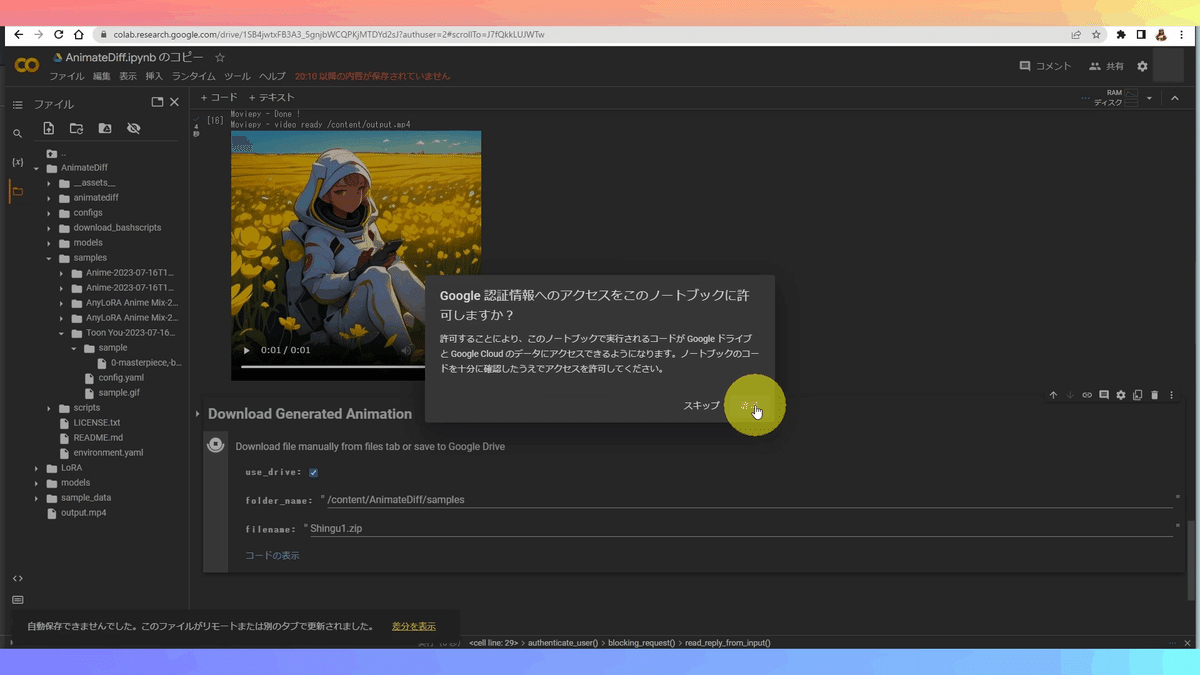Reload the browser page

pos(59,34)
